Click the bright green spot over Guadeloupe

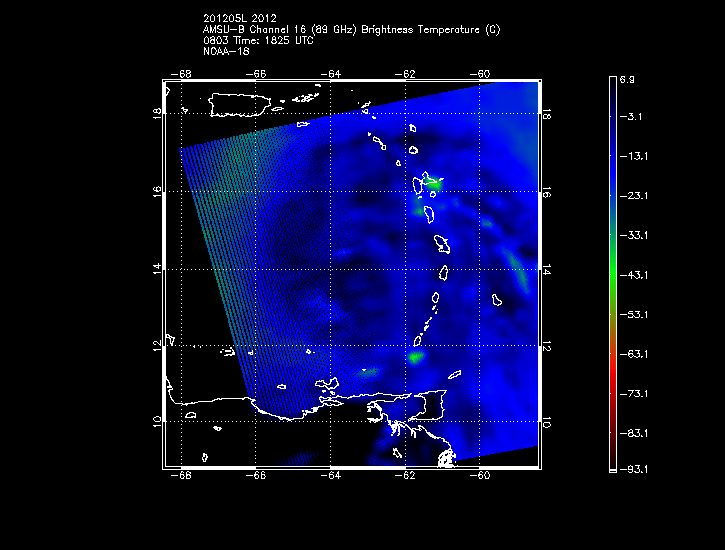tap(433, 183)
